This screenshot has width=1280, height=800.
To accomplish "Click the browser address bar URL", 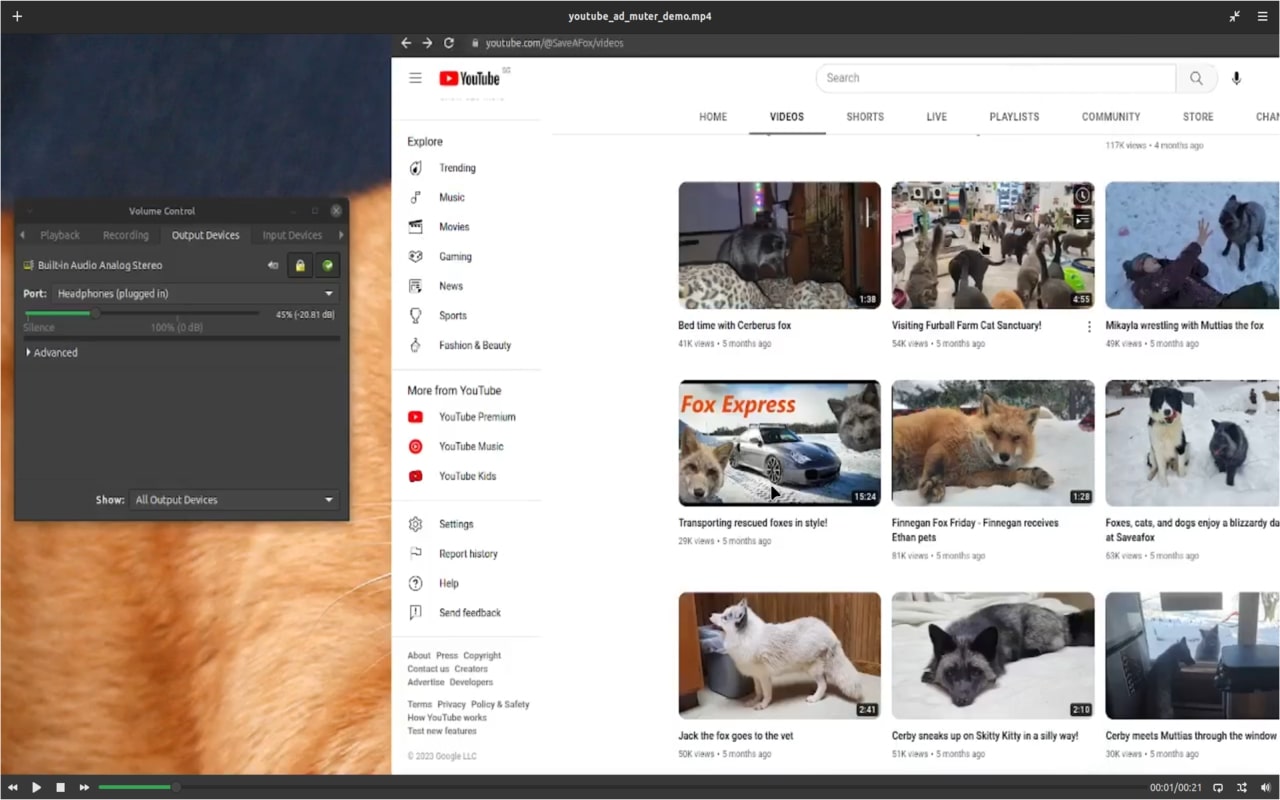I will pos(554,43).
